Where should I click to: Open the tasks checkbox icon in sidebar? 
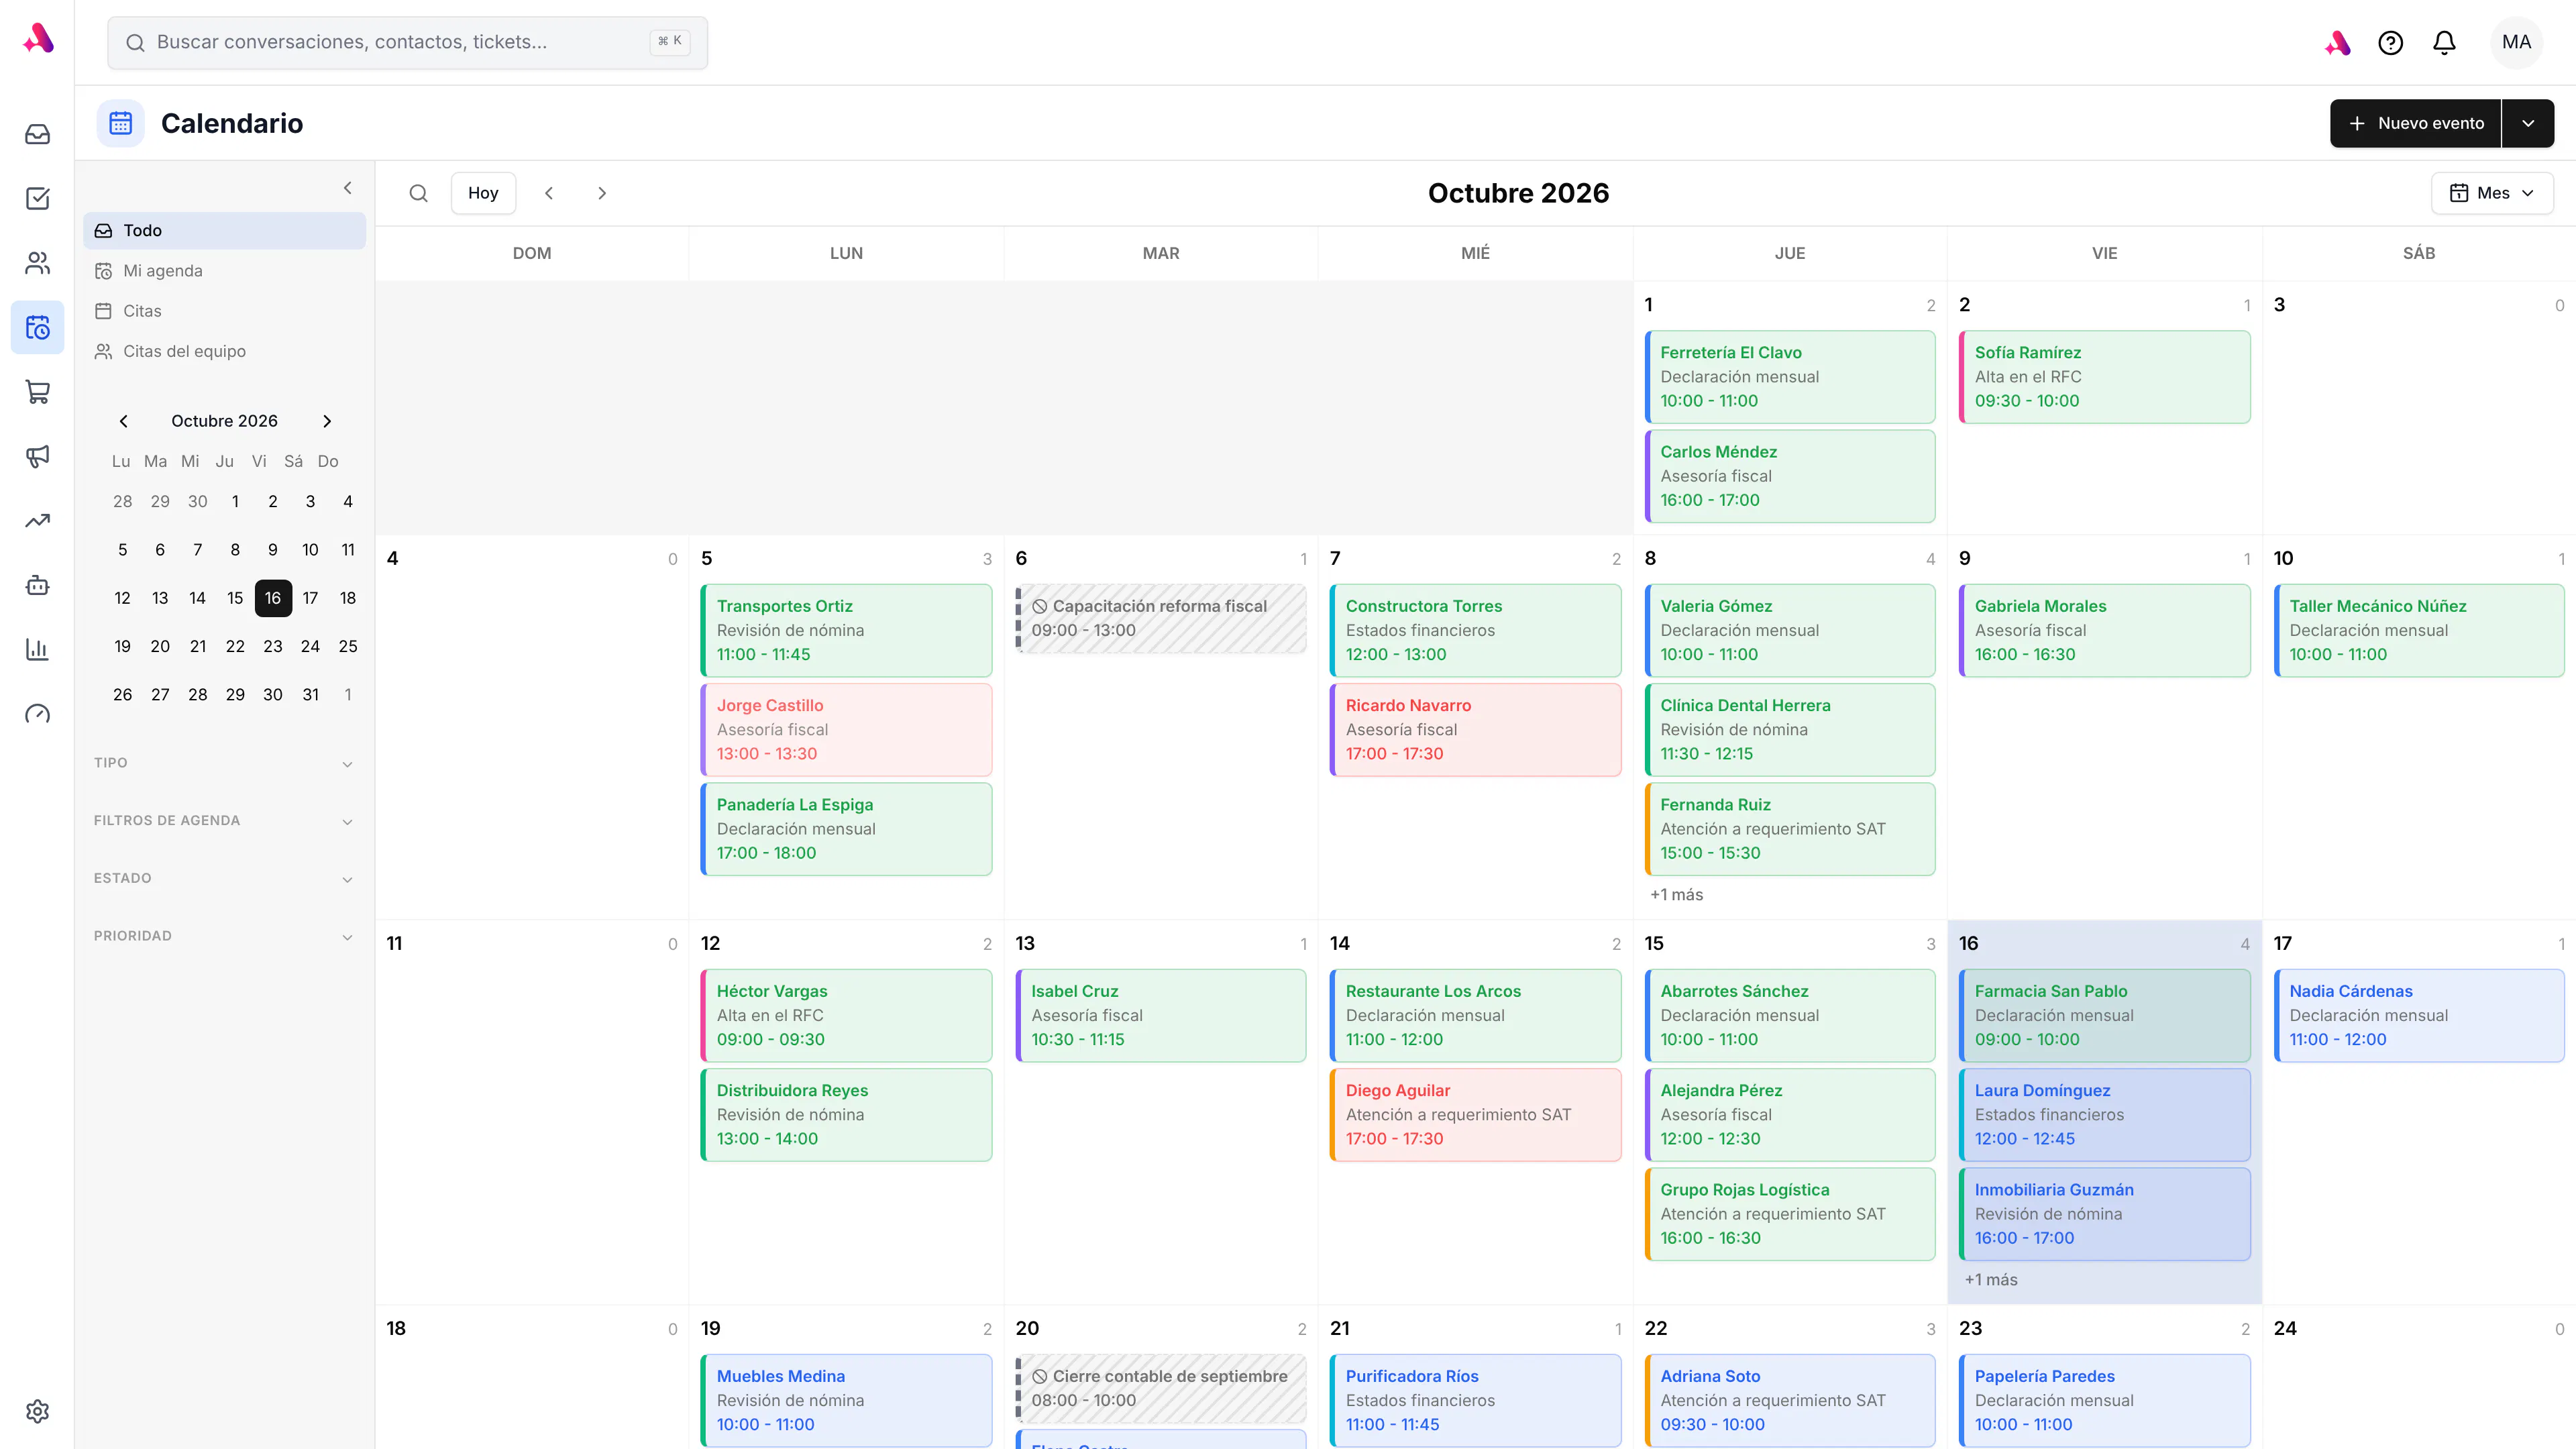pyautogui.click(x=37, y=198)
